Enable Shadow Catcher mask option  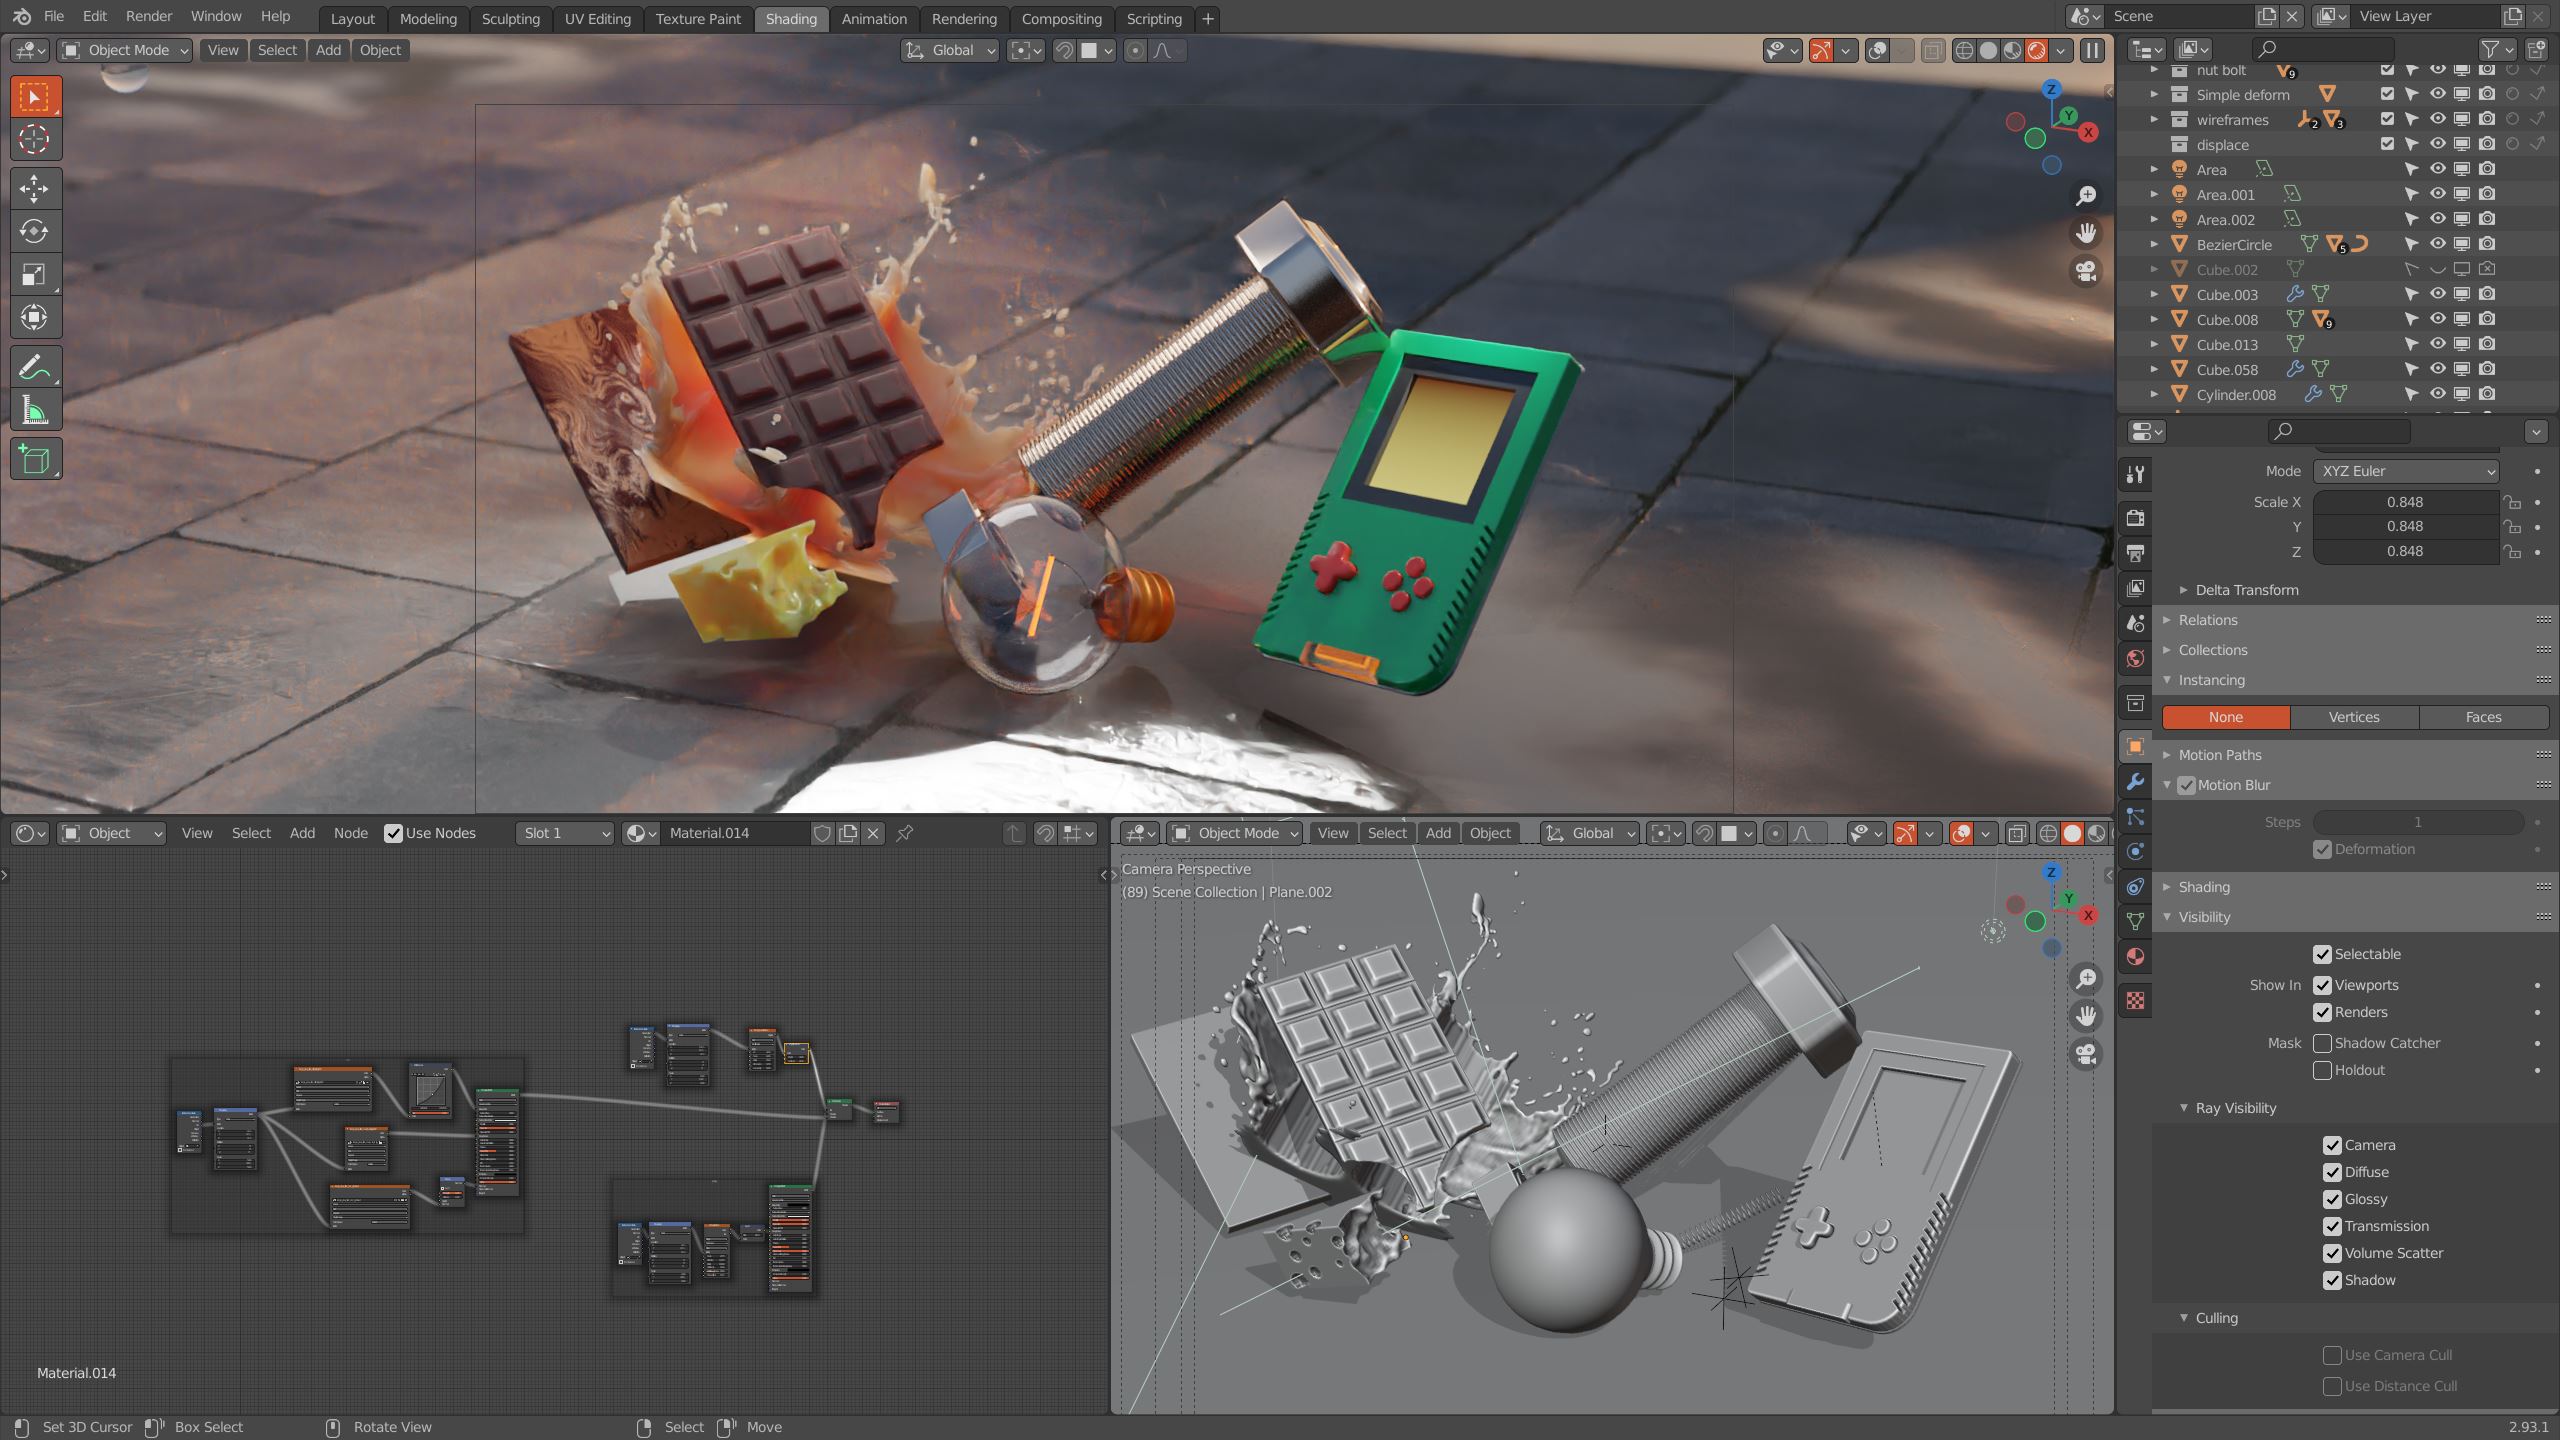coord(2324,1043)
